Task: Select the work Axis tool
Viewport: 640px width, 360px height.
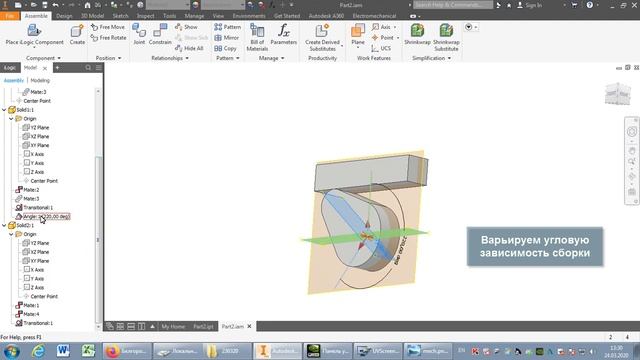Action: coord(384,27)
